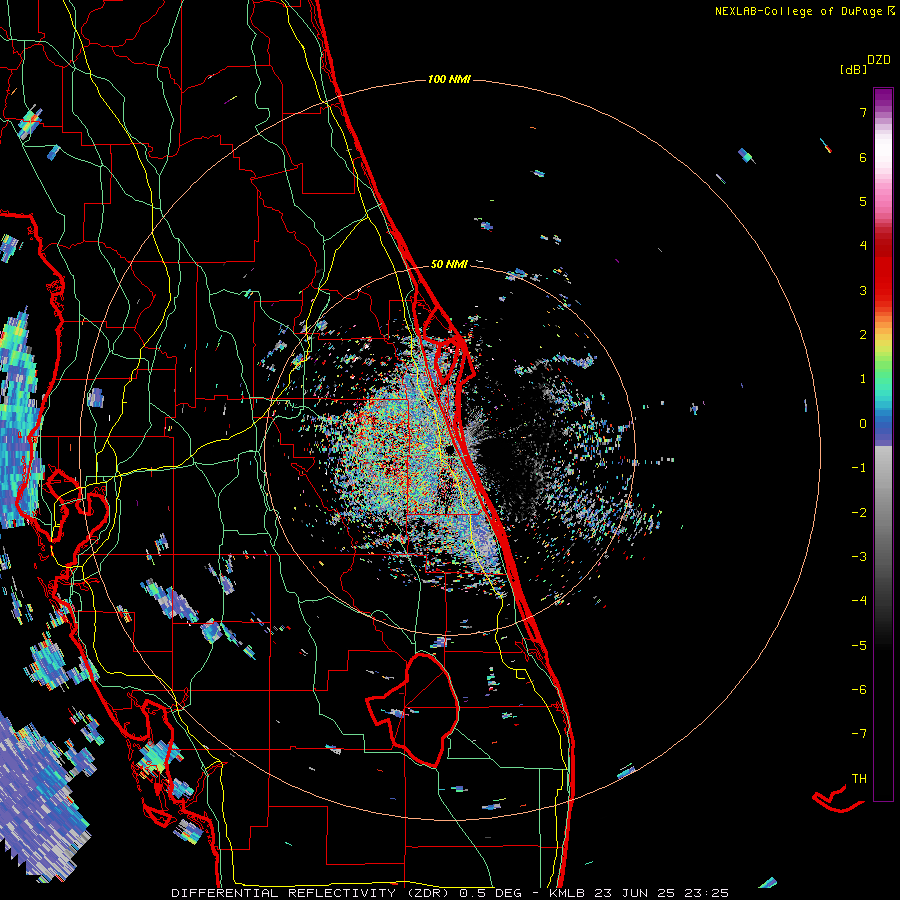900x900 pixels.
Task: Click the 6 value on the color scale
Action: tap(863, 157)
